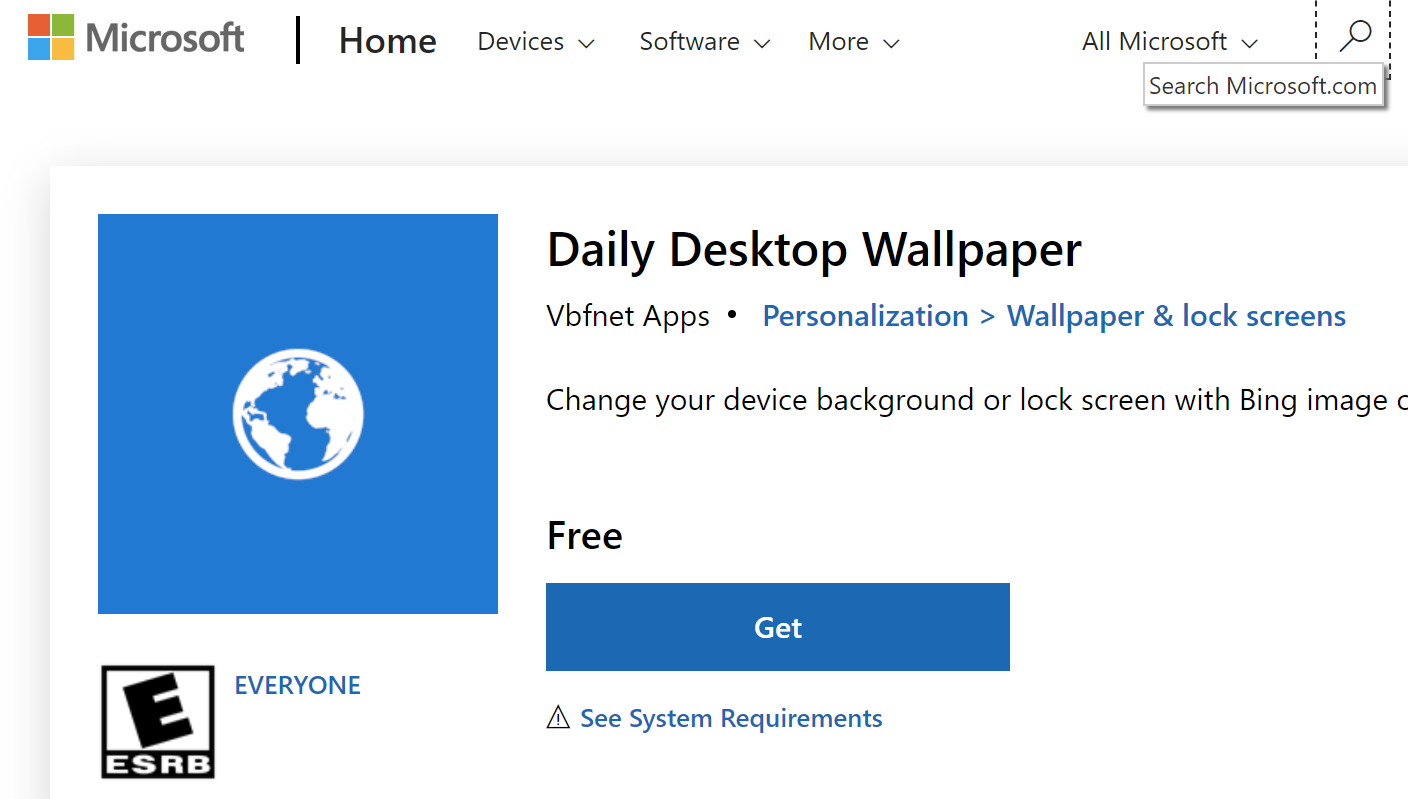Click the EVERYONE rating link

tap(298, 685)
